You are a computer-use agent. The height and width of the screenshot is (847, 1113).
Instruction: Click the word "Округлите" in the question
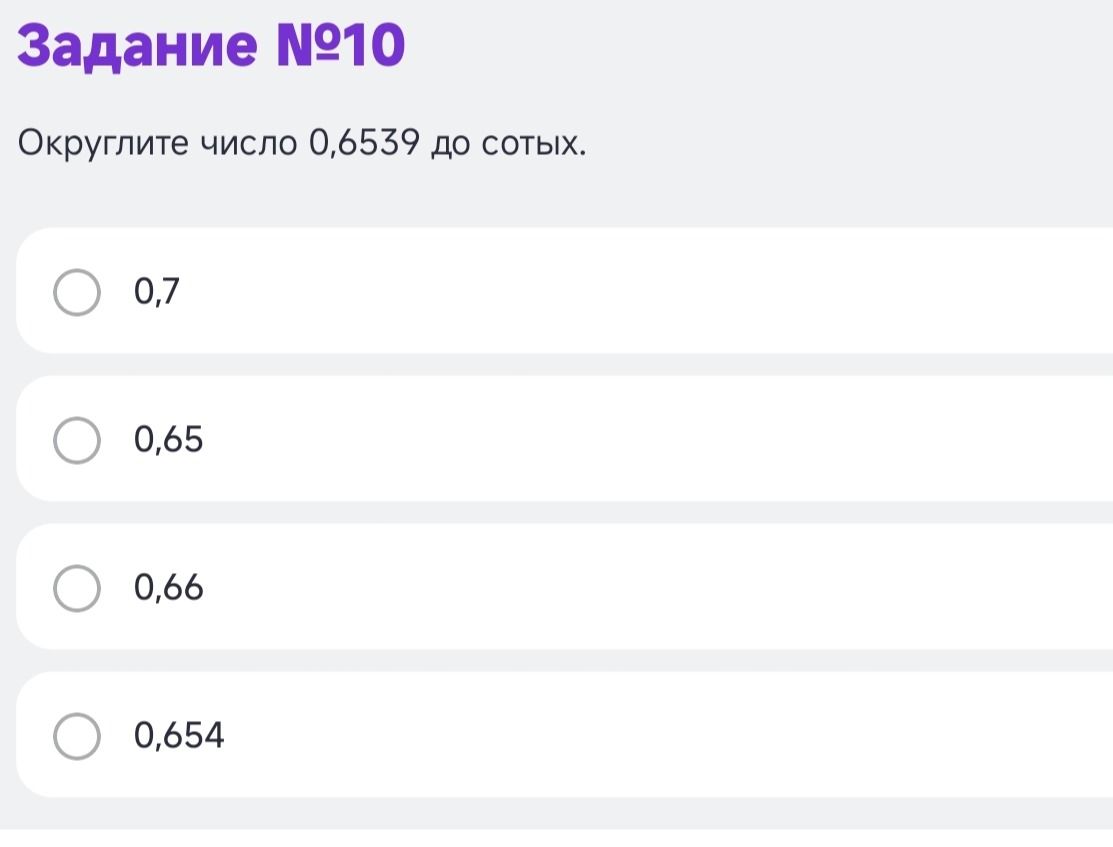click(x=104, y=145)
